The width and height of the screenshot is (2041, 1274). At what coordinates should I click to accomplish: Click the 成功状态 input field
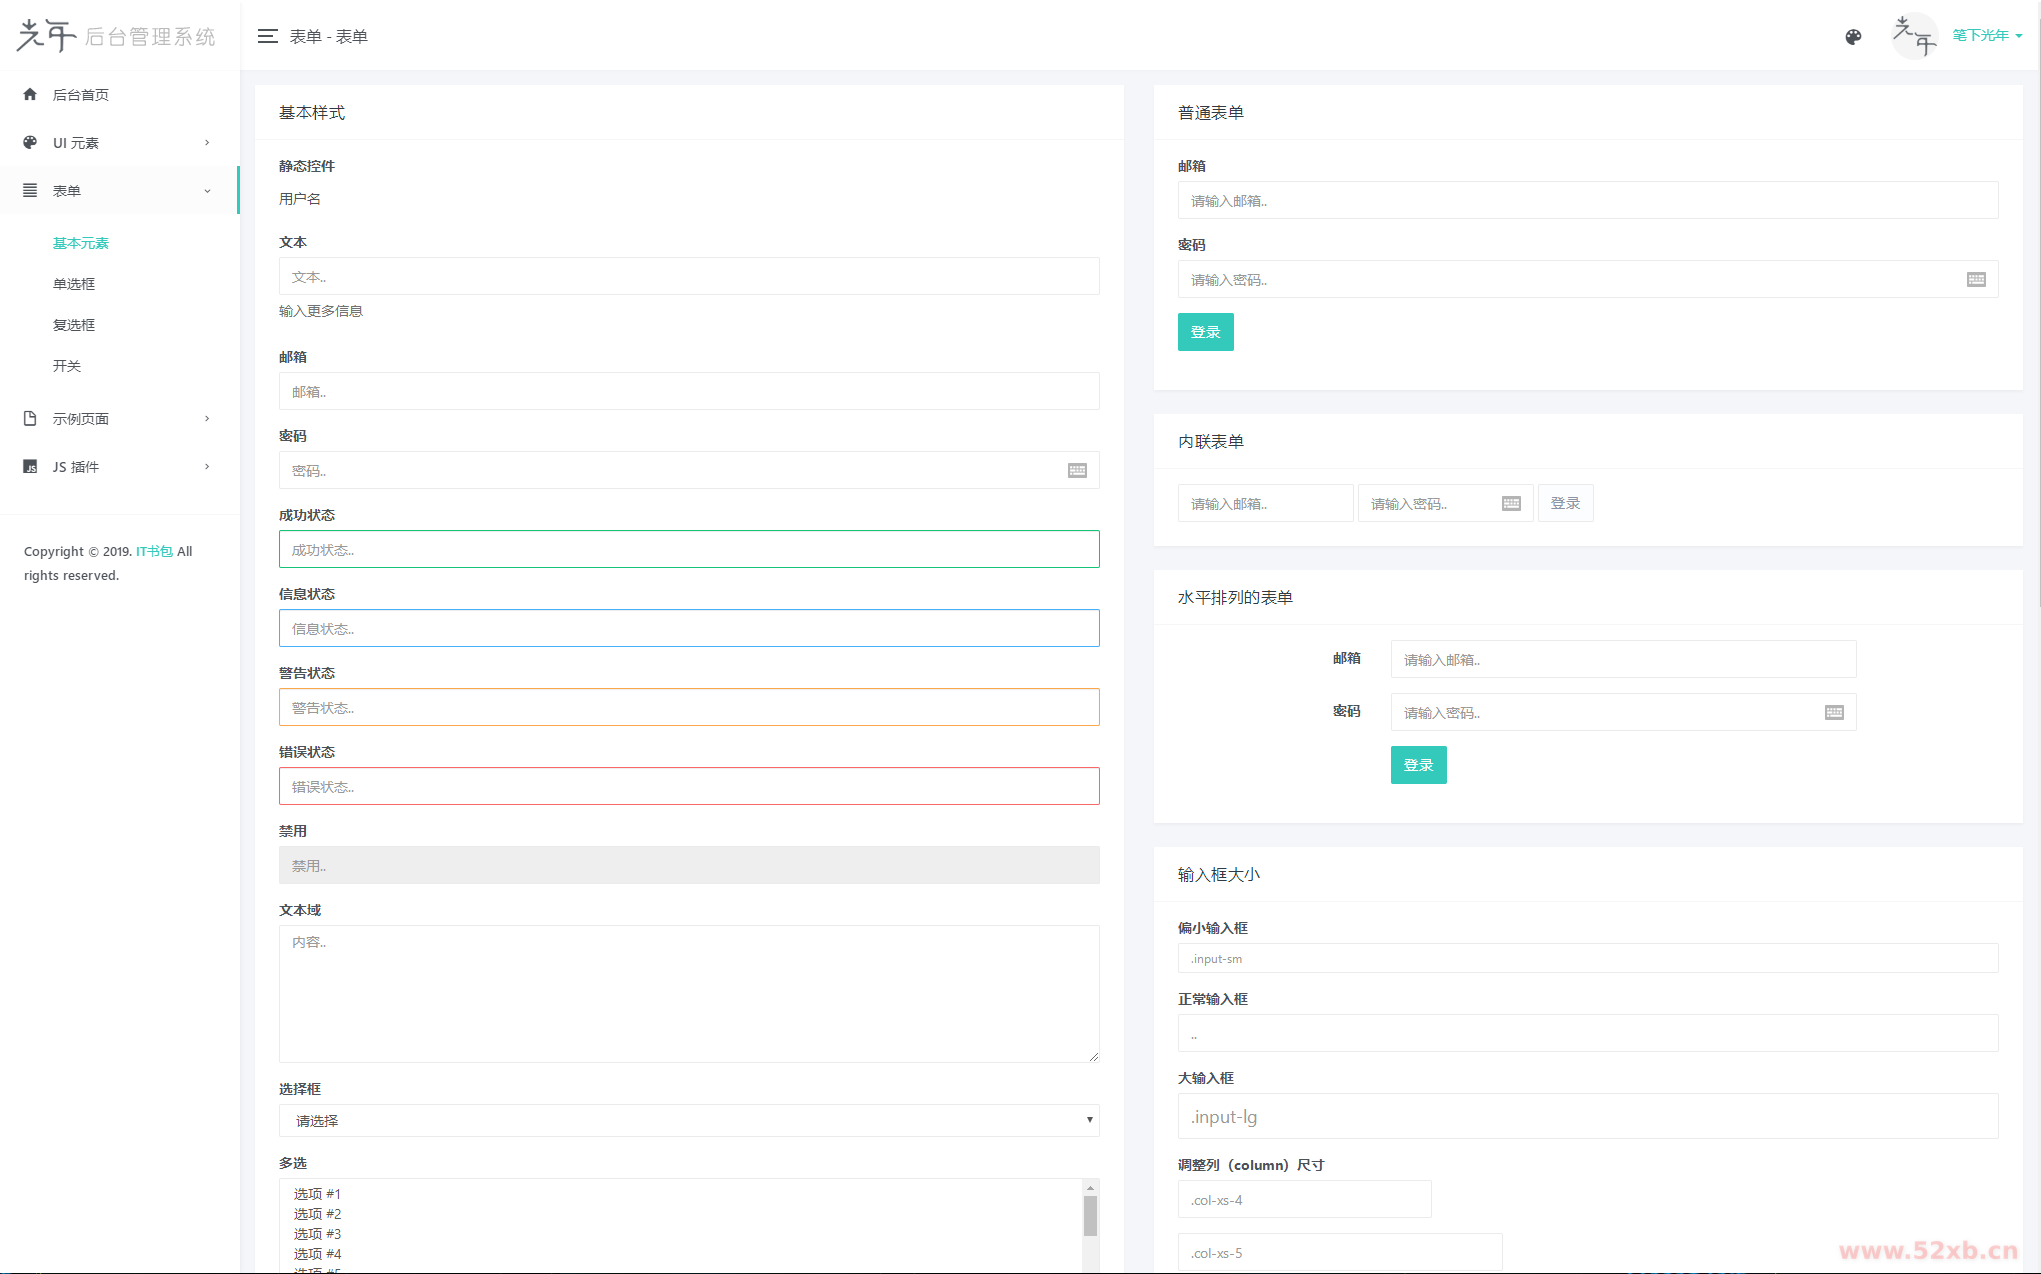click(689, 550)
